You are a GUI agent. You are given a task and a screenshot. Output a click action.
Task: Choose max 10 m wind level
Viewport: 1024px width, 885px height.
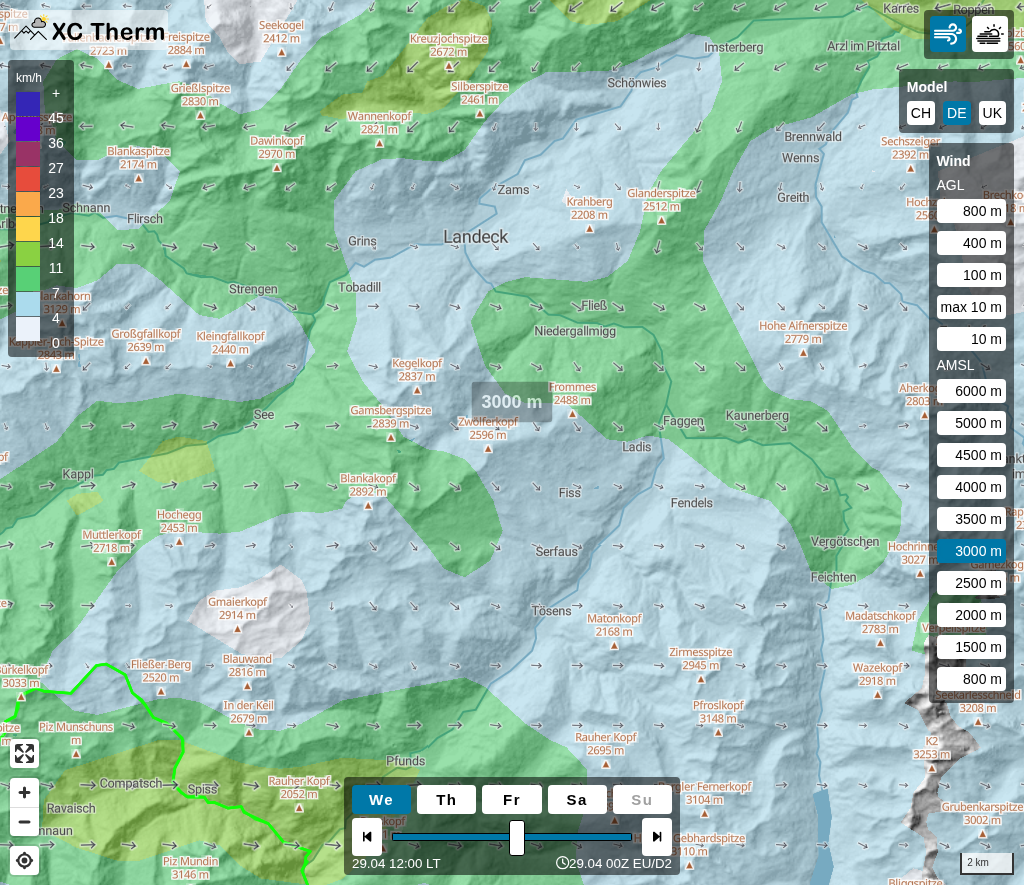click(971, 307)
